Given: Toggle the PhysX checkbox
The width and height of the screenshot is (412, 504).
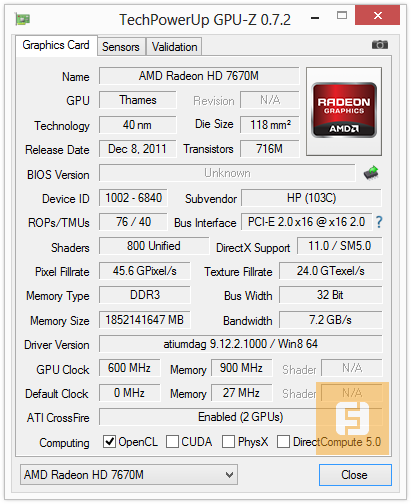Looking at the screenshot, I should point(228,441).
